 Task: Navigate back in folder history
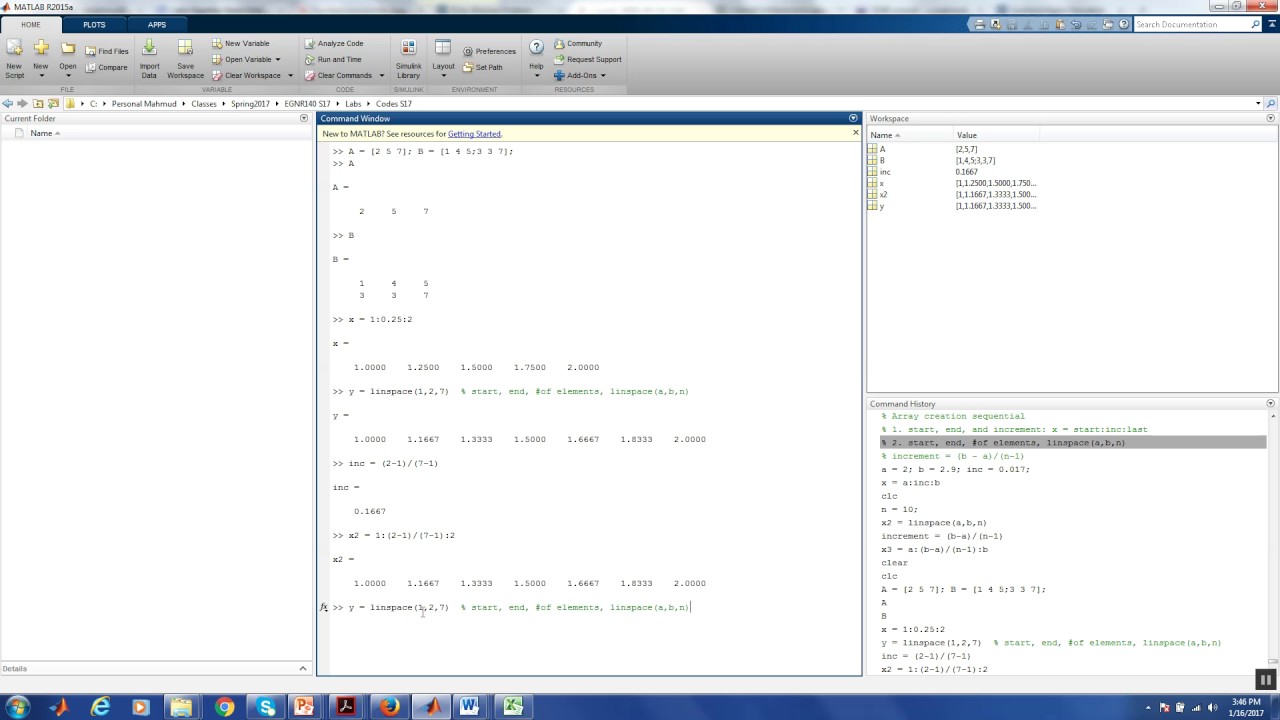tap(8, 104)
